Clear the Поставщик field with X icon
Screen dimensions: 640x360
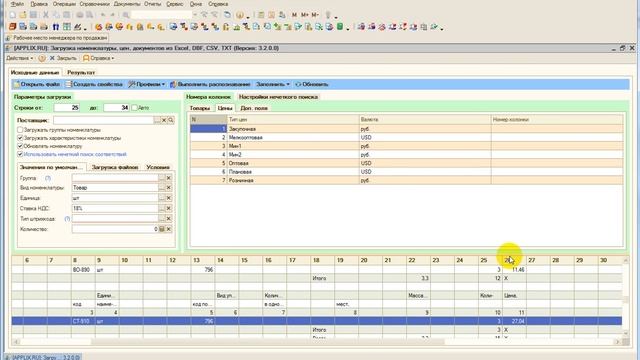tap(164, 120)
